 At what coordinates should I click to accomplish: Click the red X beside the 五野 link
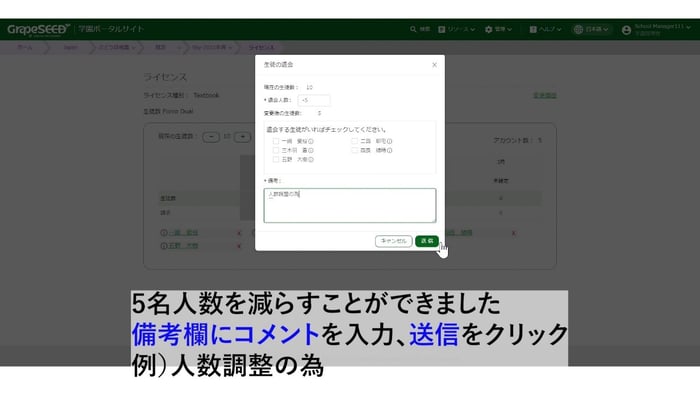[239, 246]
